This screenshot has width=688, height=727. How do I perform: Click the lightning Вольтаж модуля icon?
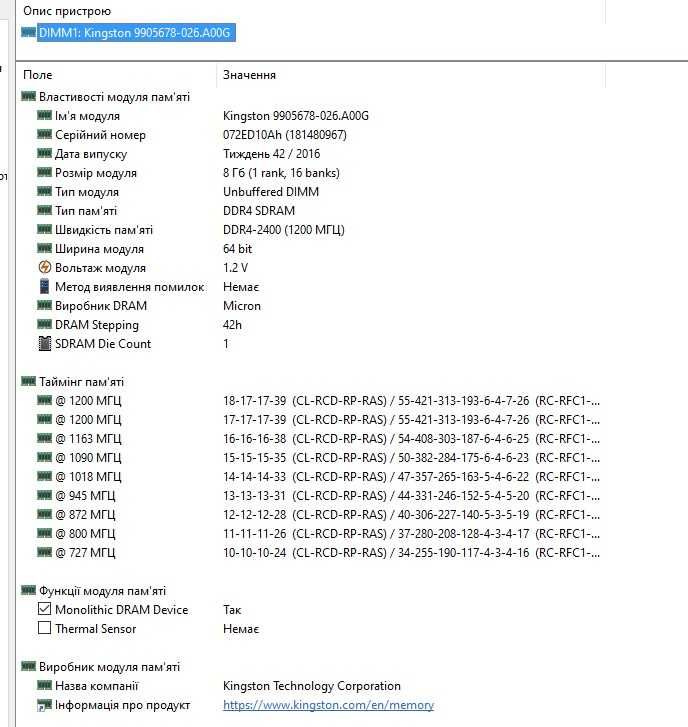coord(45,267)
